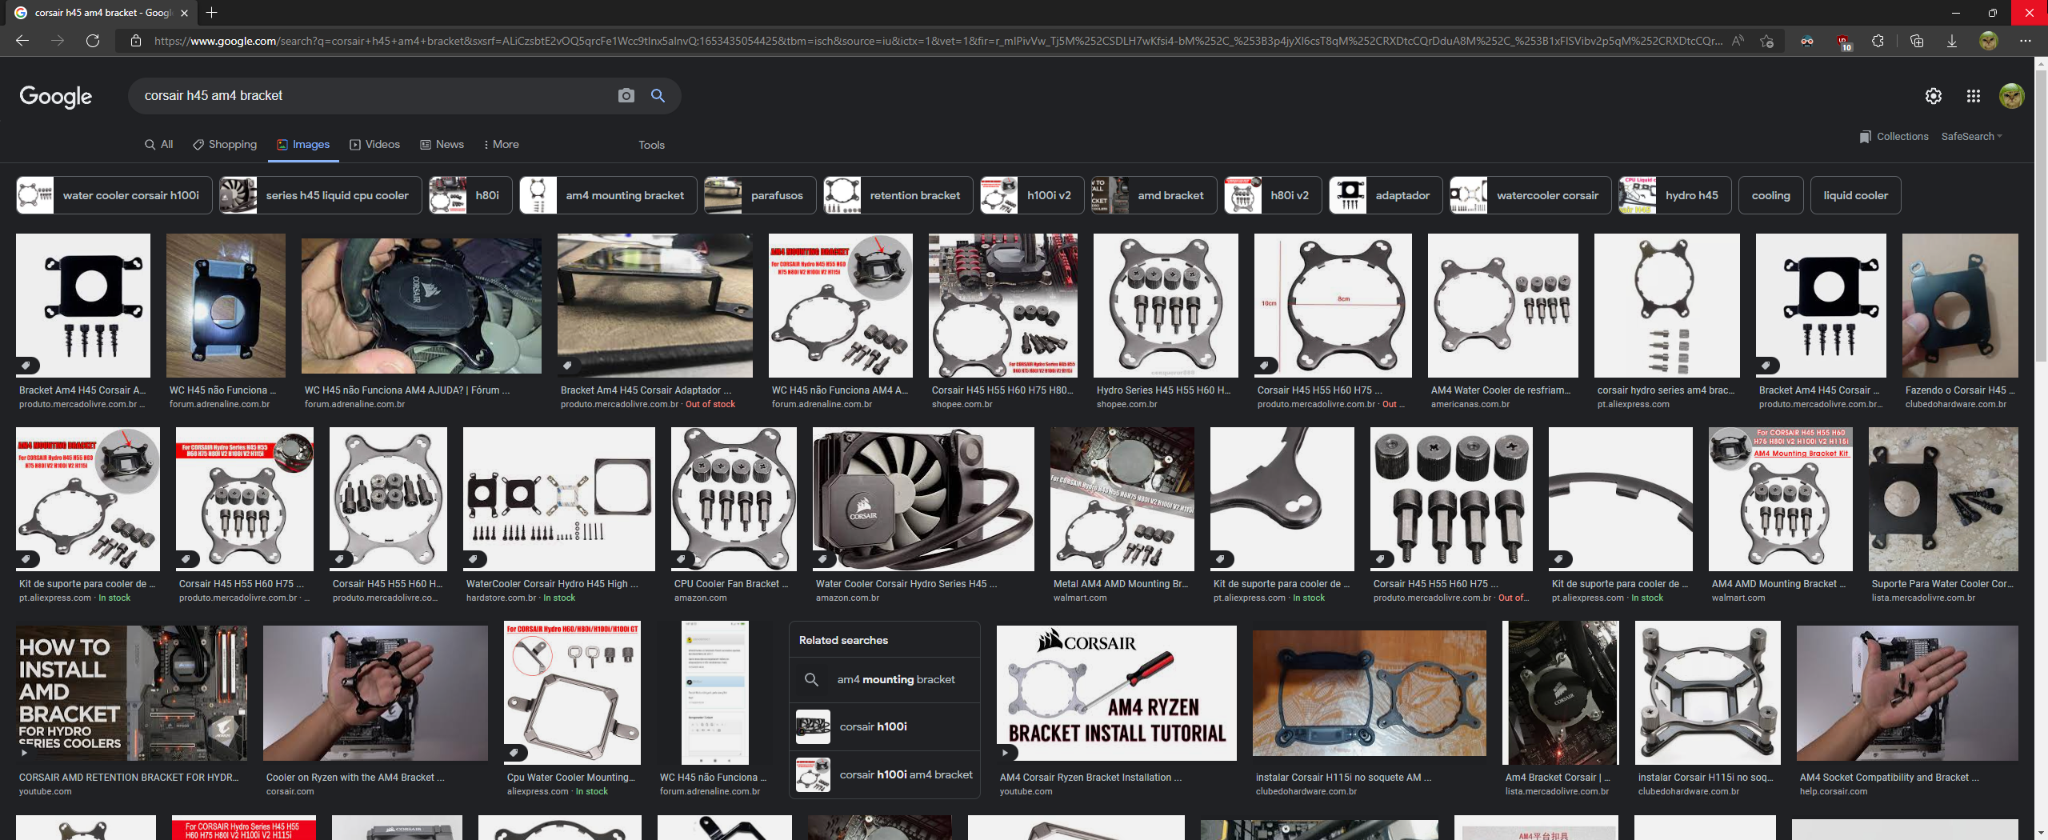Open 'AM4 Corsair Ryzen Bracket Installation' video thumbnail
Screen dimensions: 2048x840
point(1117,692)
